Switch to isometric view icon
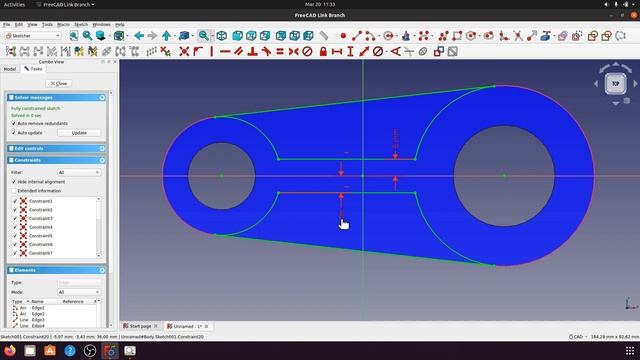This screenshot has height=360, width=640. [222, 36]
